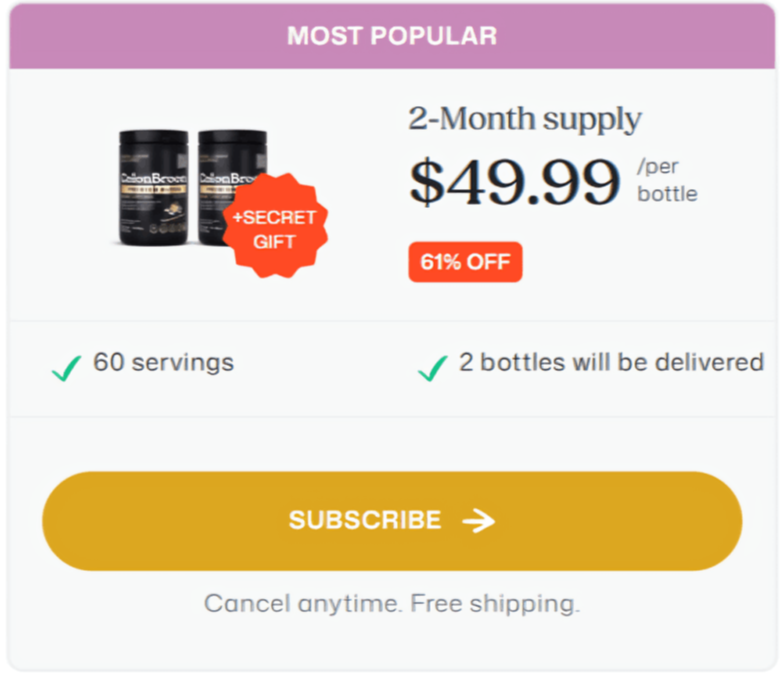The height and width of the screenshot is (675, 783).
Task: Click the green checkmark beside 60 servings
Action: coord(67,369)
